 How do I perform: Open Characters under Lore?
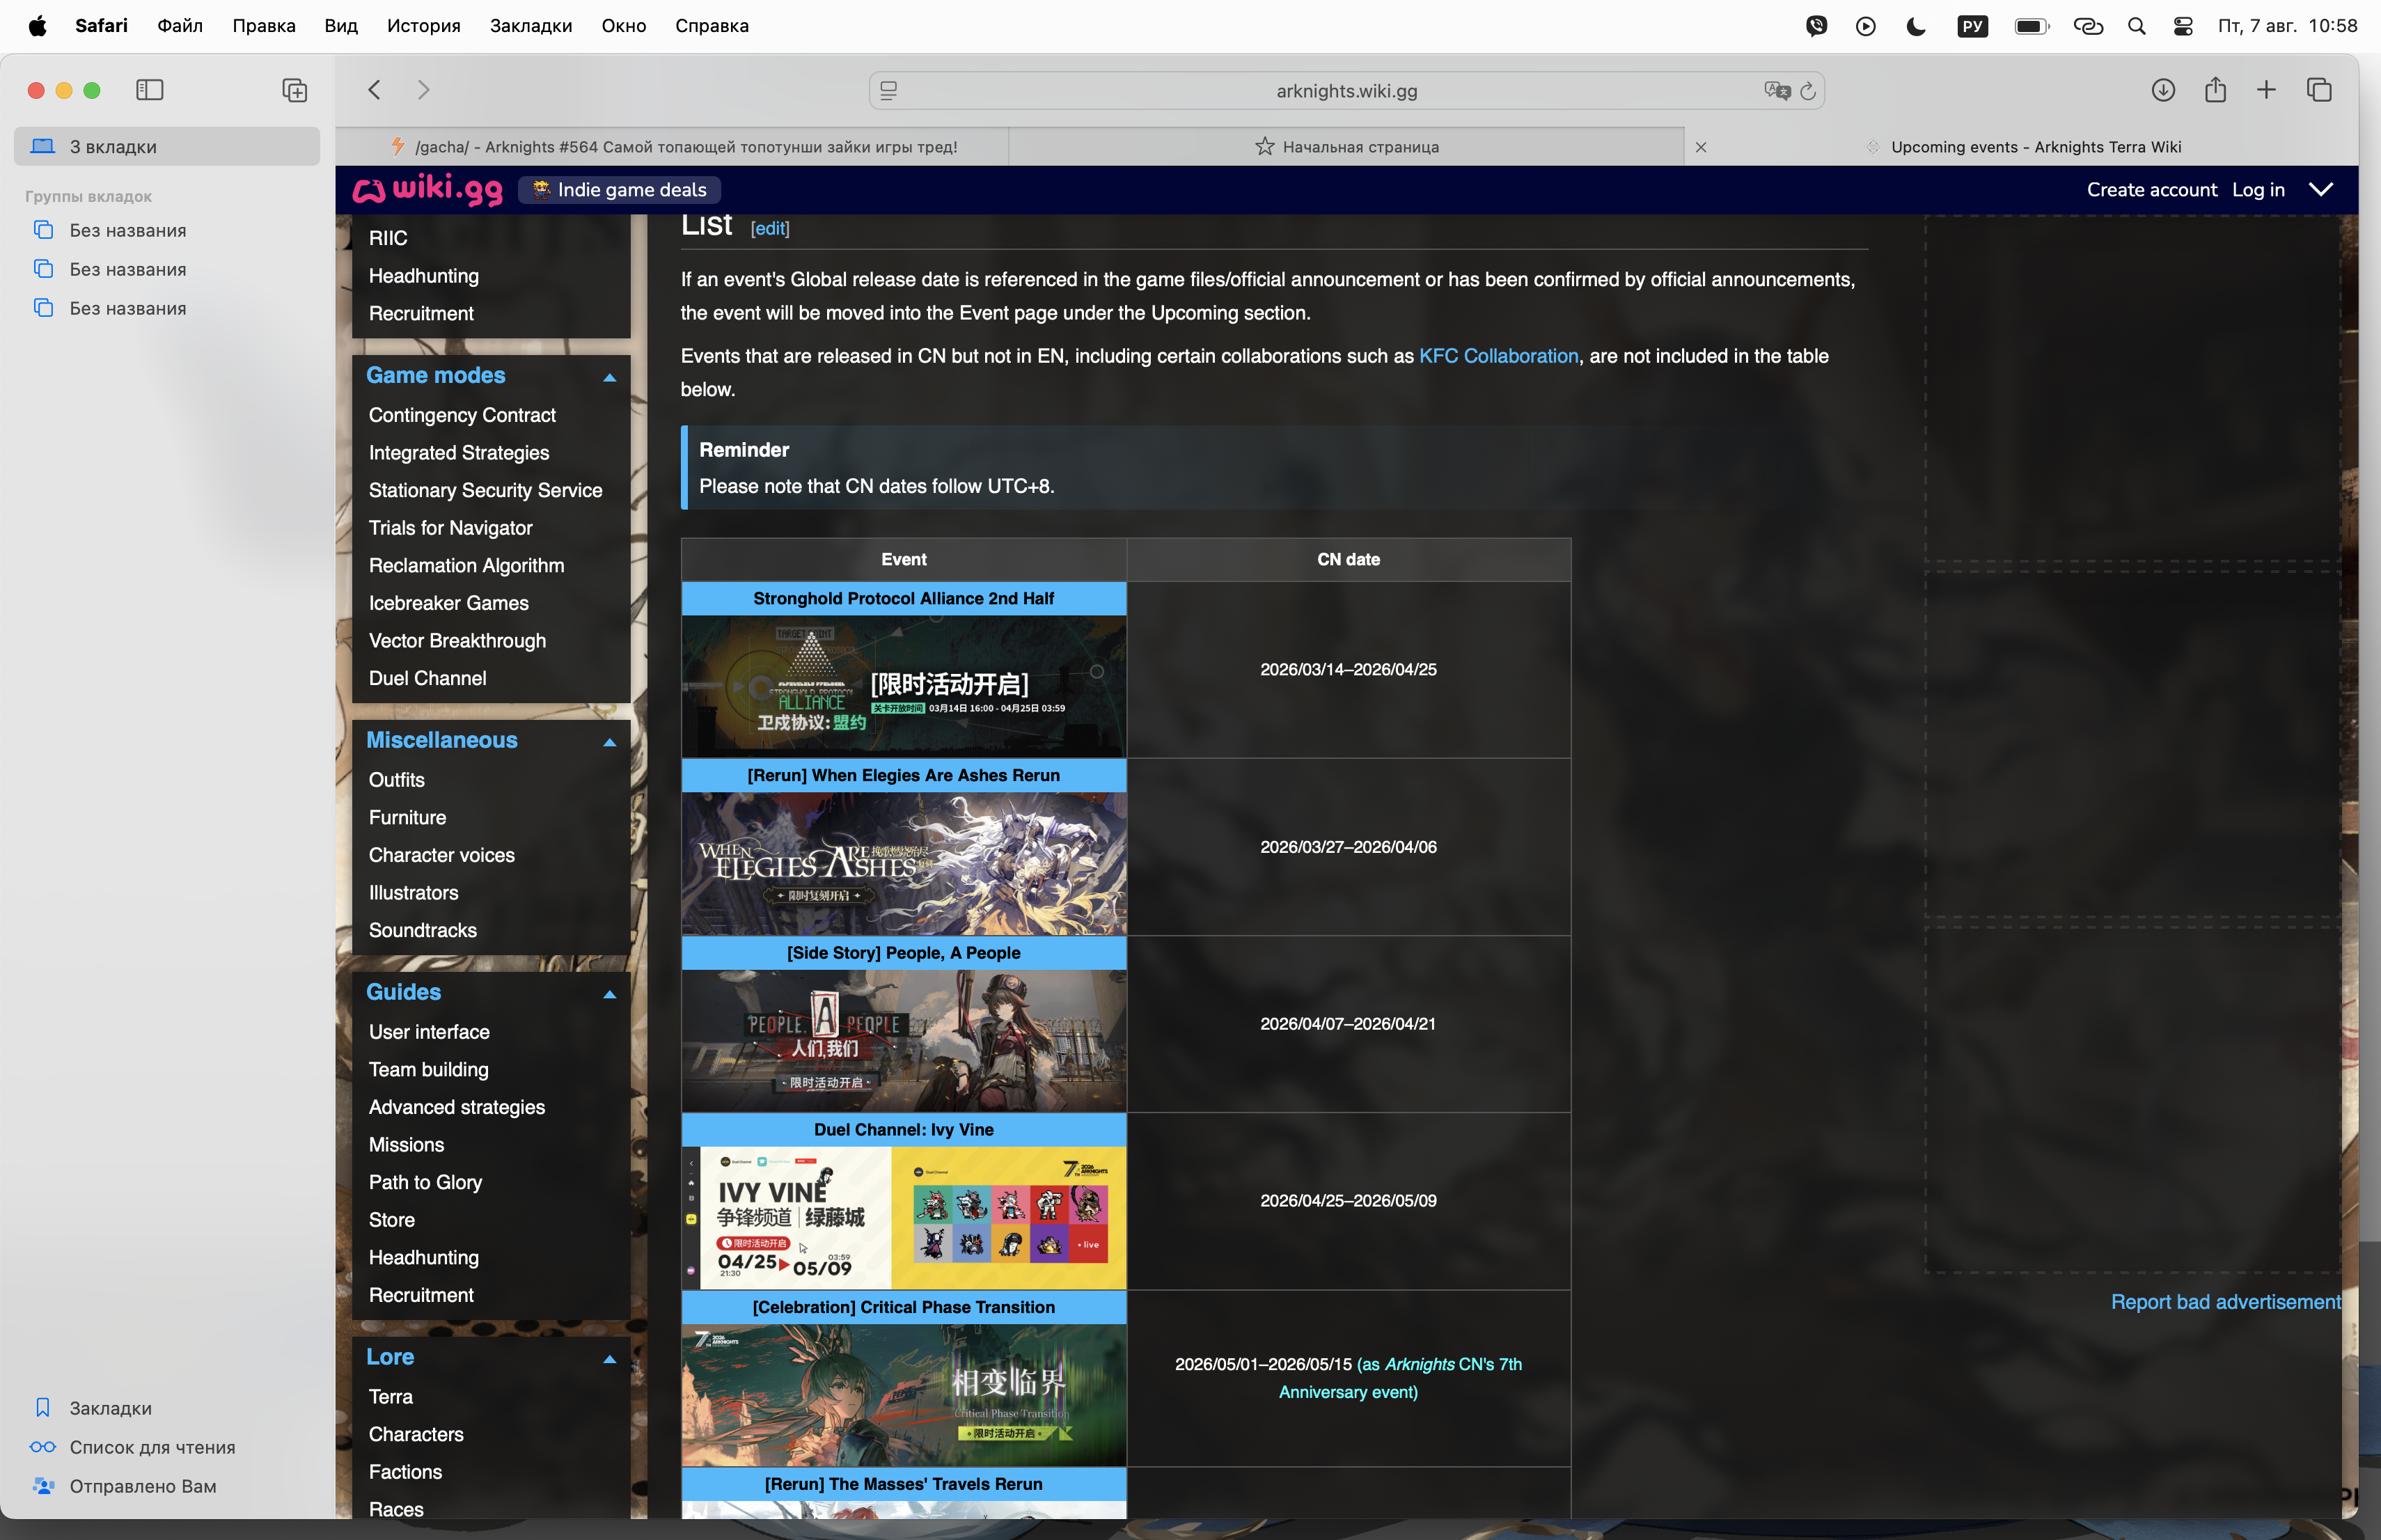(x=416, y=1434)
